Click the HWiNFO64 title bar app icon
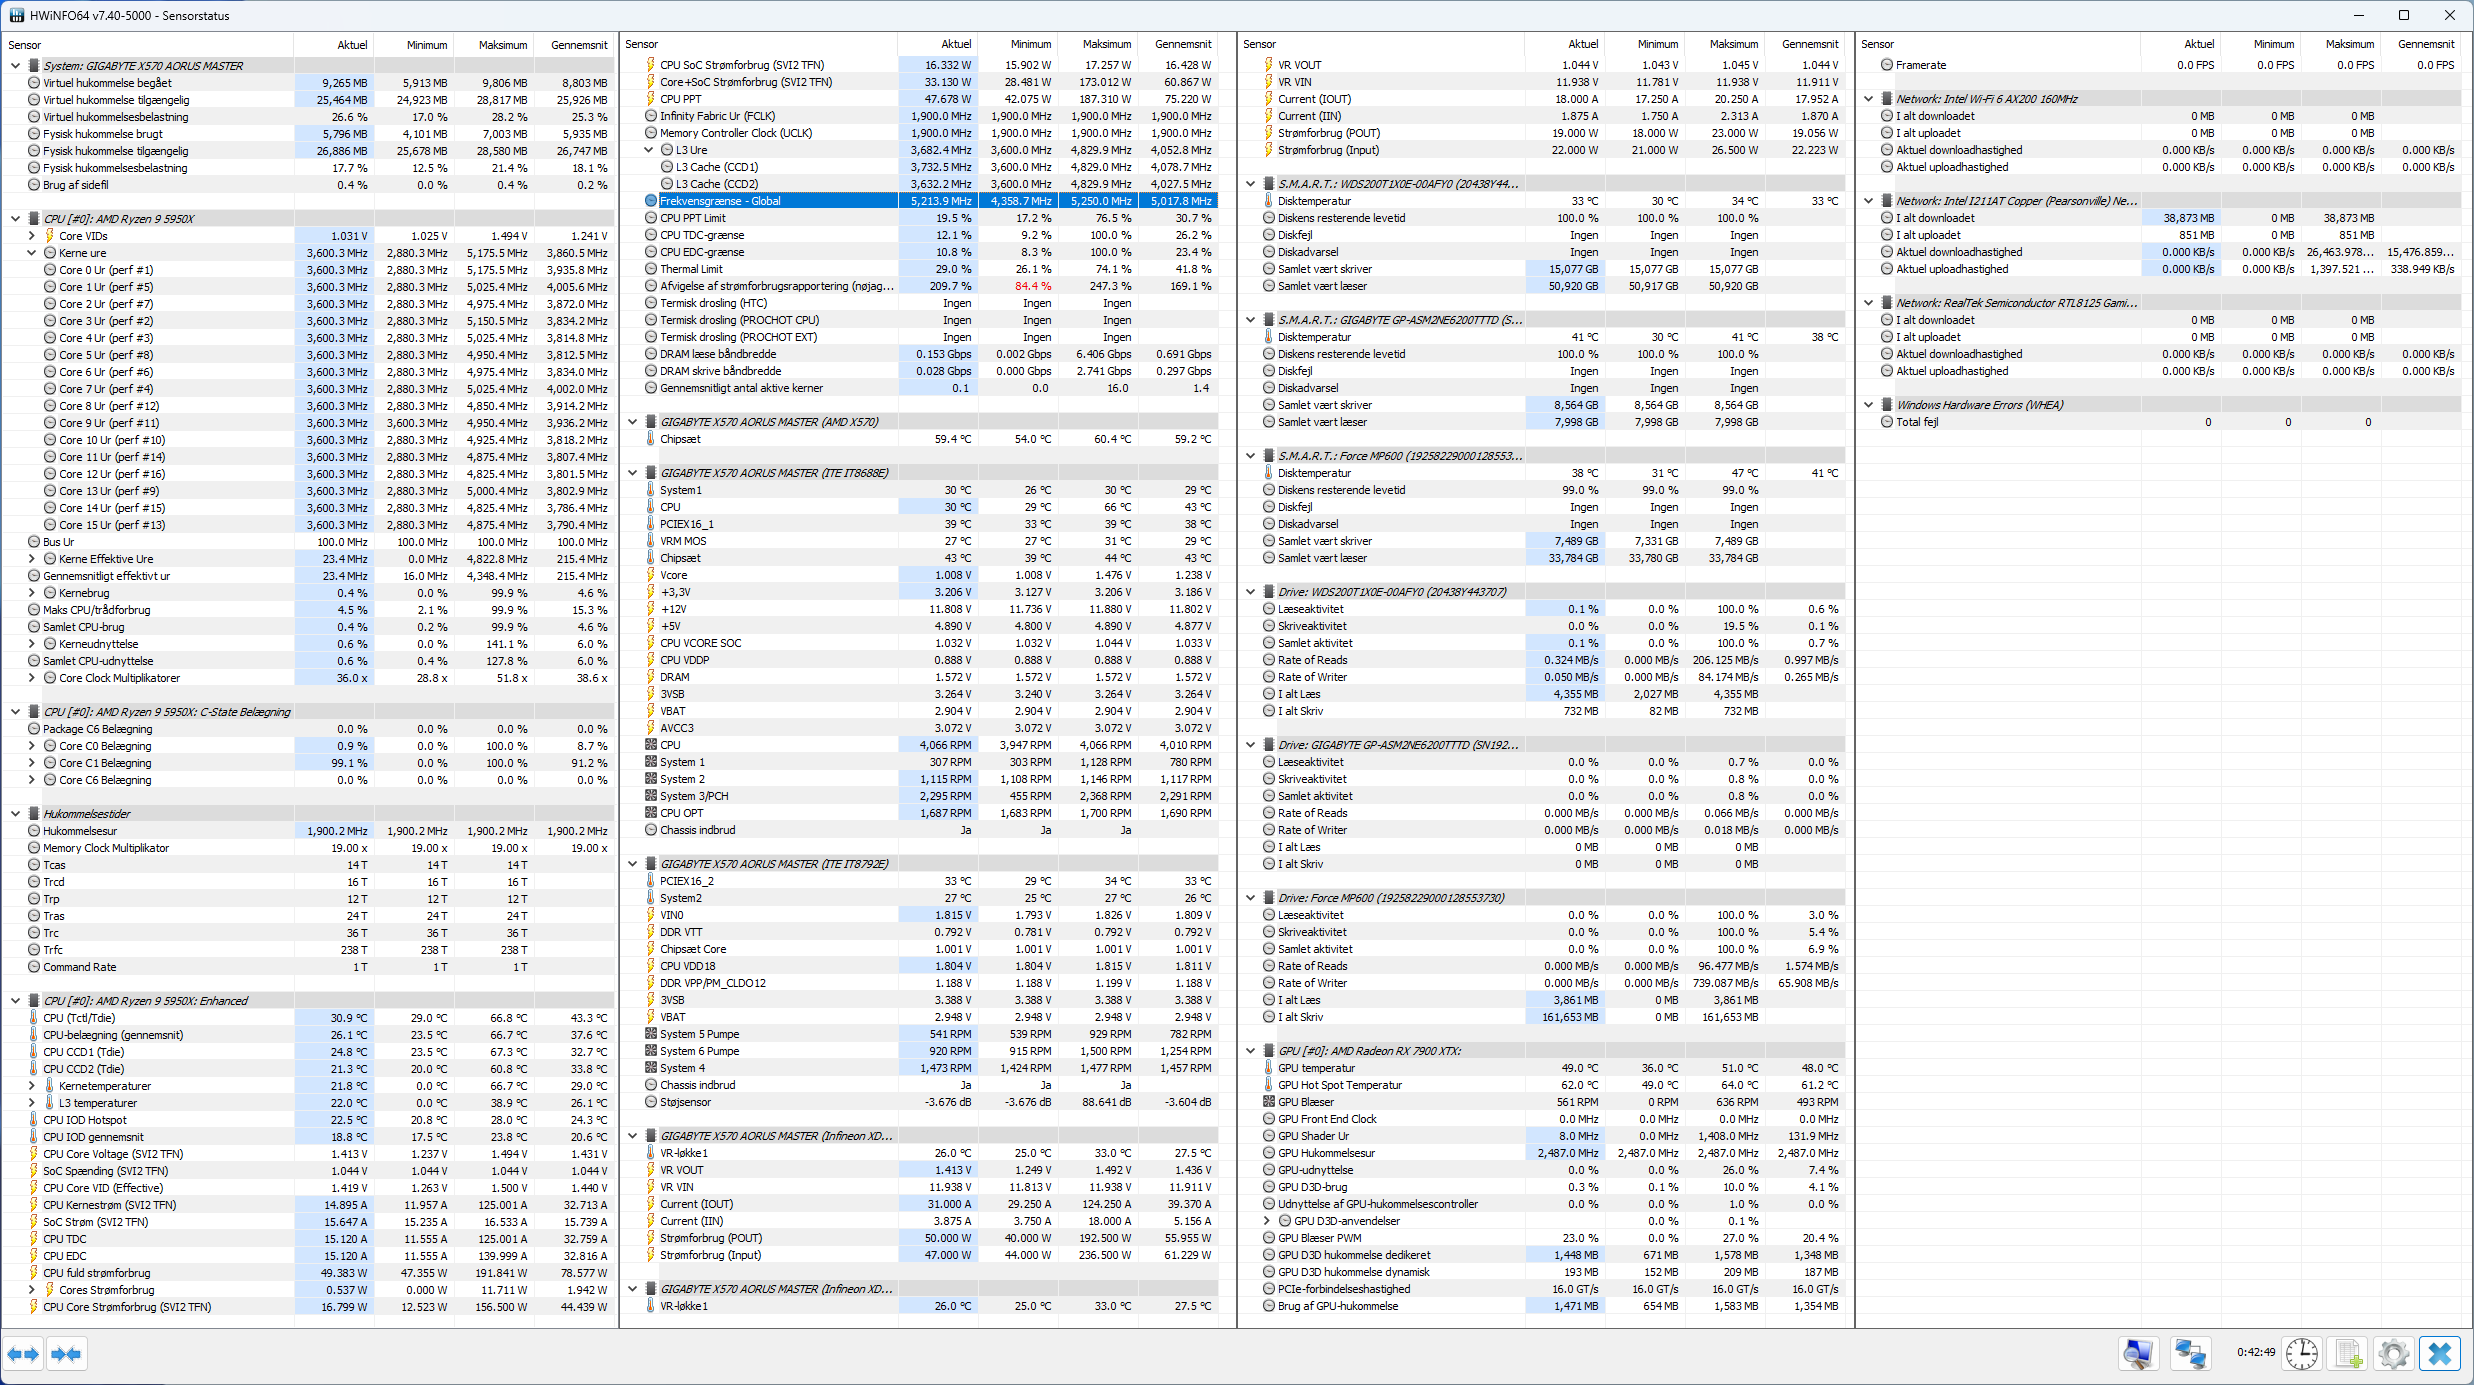 click(x=16, y=15)
